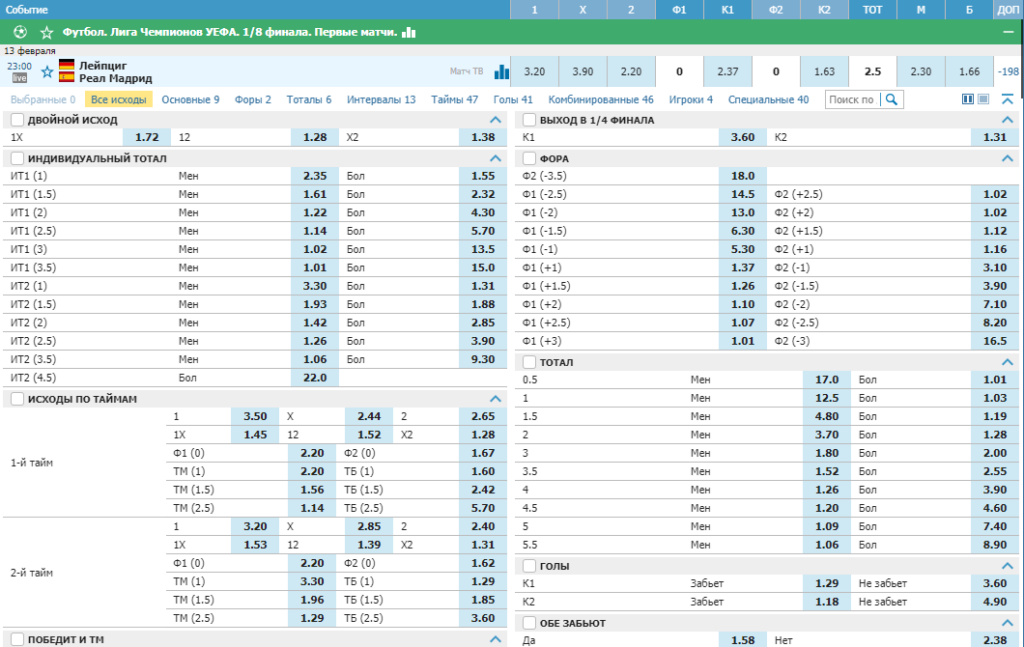1024x647 pixels.
Task: Select Ф2 (-3.5) odds 18.0
Action: 743,176
